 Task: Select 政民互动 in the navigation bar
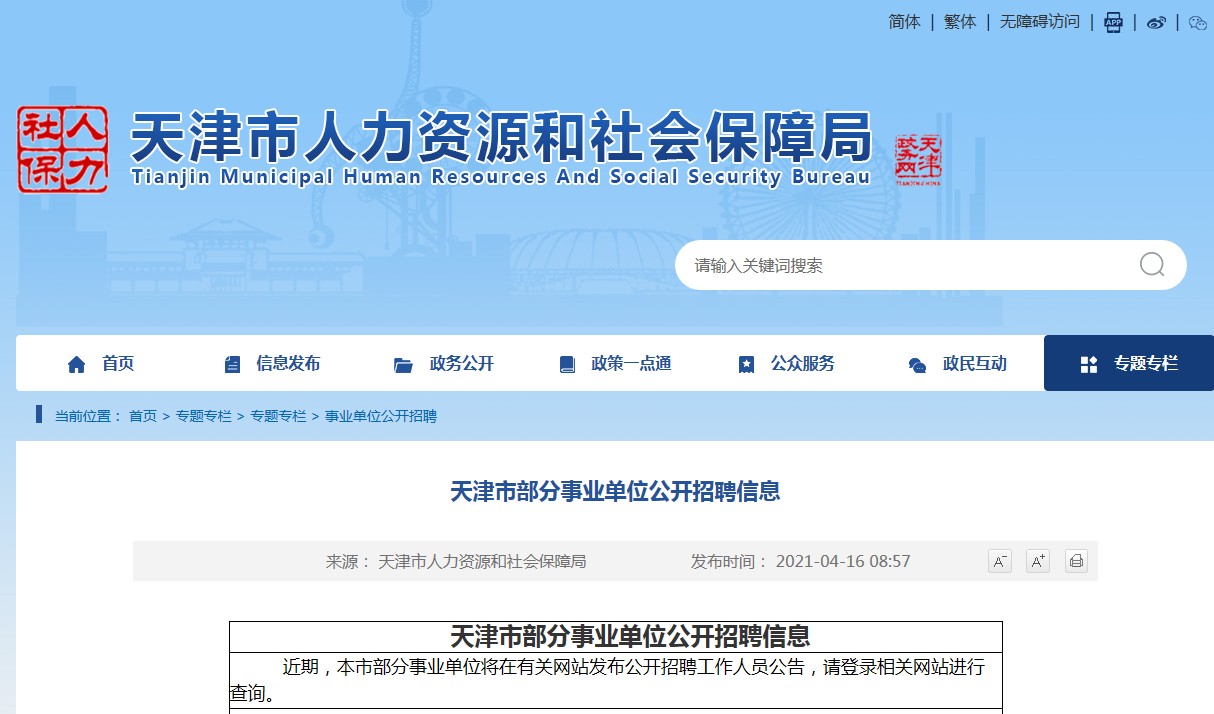coord(958,364)
